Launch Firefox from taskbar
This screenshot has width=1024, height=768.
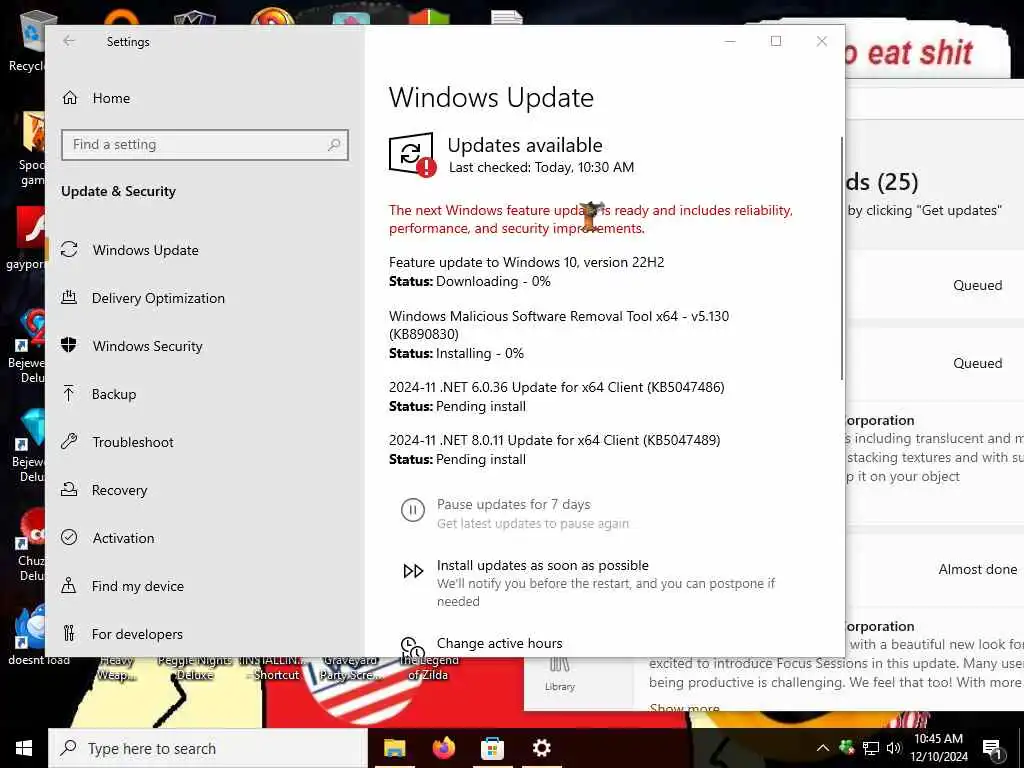444,748
